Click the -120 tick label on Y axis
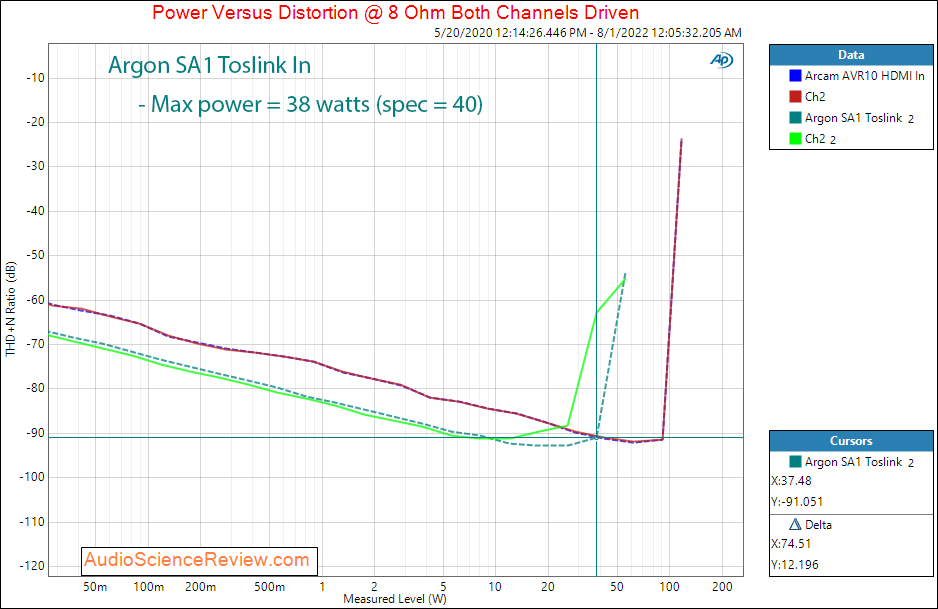 pyautogui.click(x=32, y=566)
